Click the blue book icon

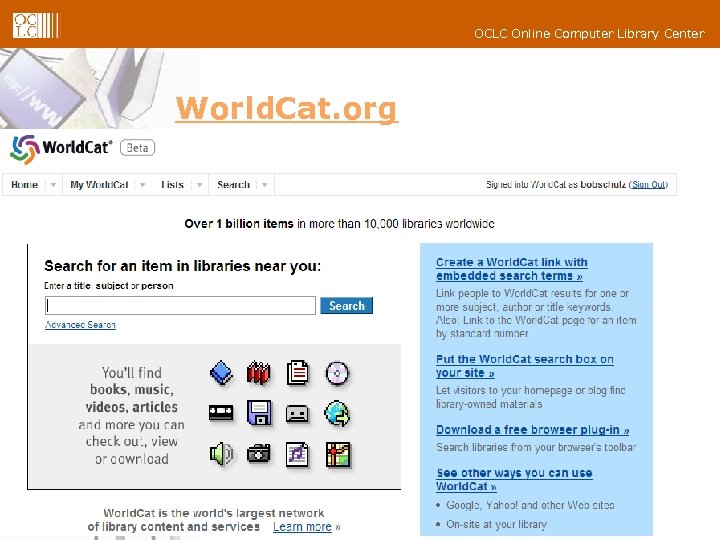click(221, 372)
